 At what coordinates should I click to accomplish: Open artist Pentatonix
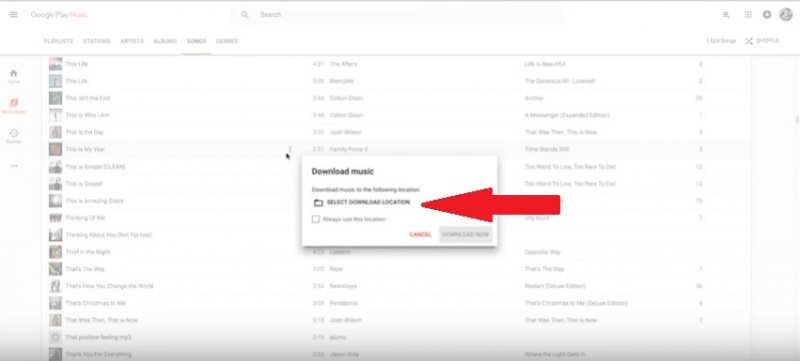[343, 303]
